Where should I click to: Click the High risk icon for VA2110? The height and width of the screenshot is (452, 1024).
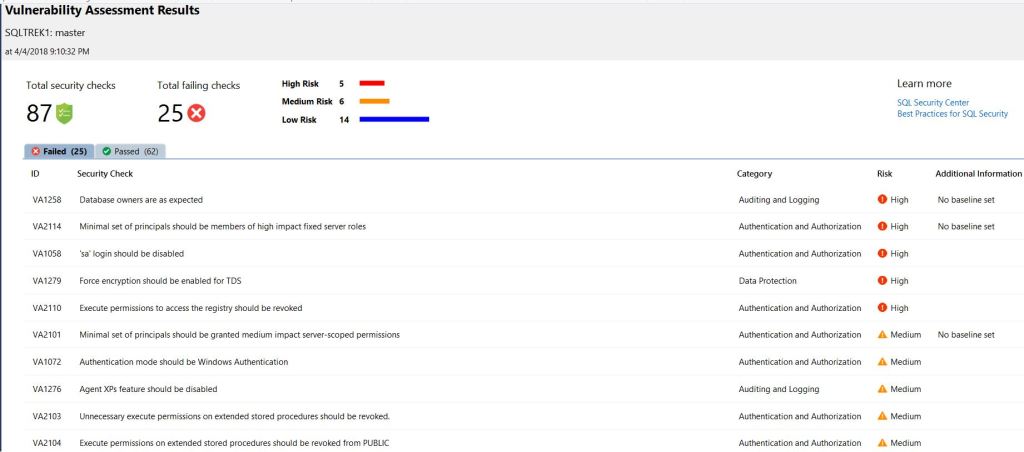click(882, 308)
